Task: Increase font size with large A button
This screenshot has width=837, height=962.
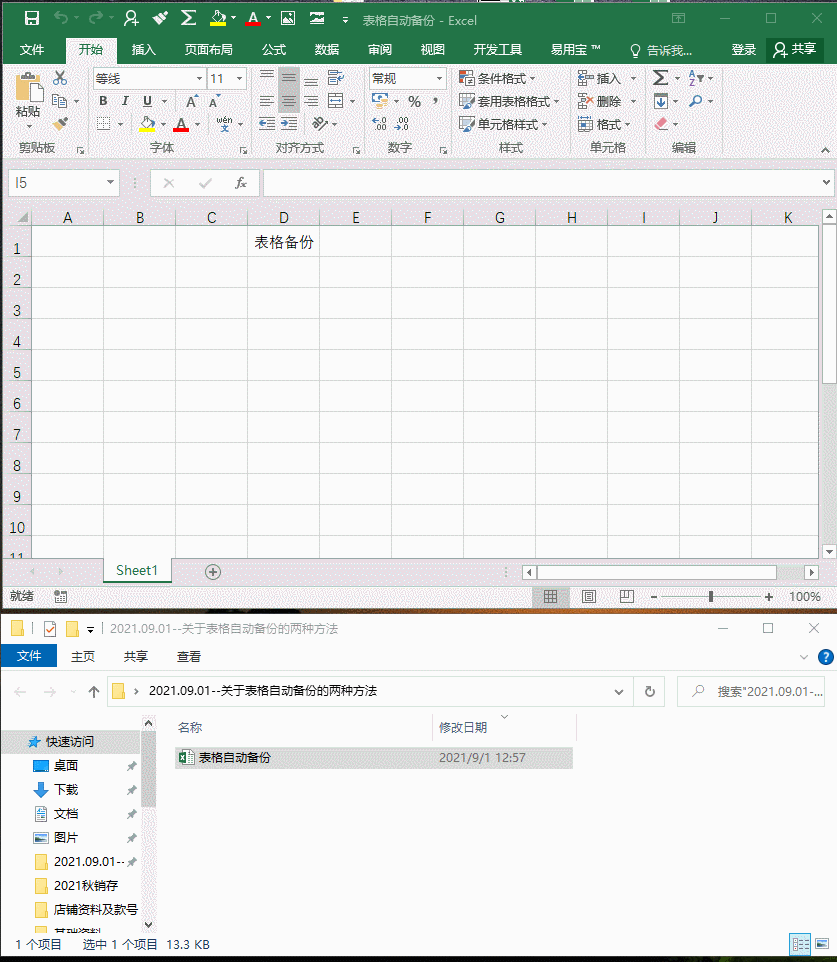Action: pyautogui.click(x=191, y=101)
